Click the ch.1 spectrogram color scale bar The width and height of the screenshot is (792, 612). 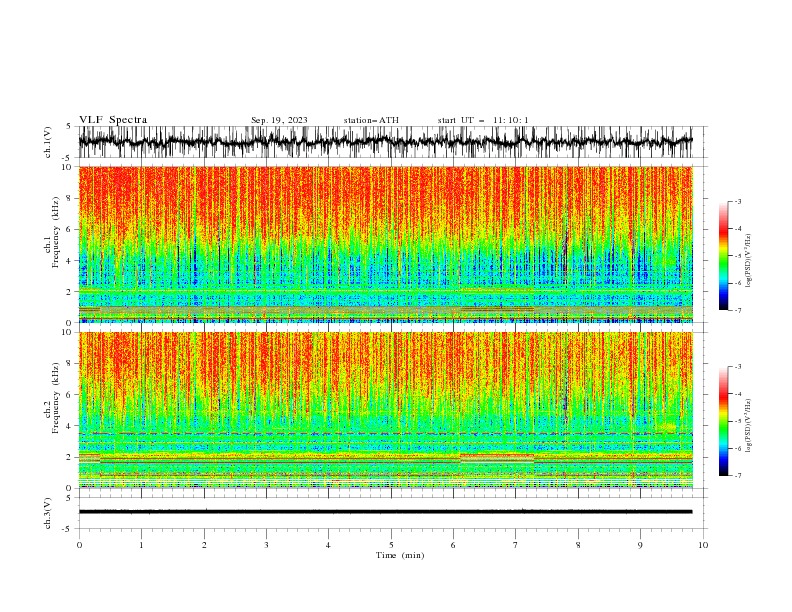click(x=723, y=256)
